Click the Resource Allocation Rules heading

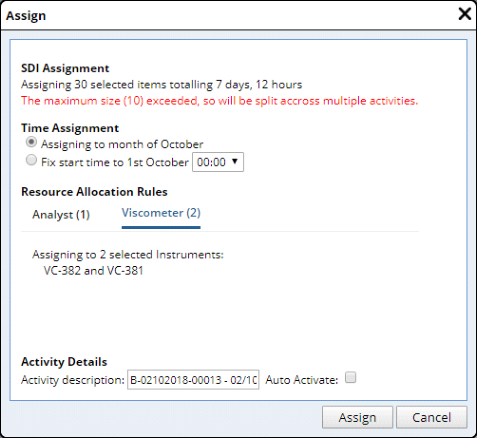point(94,192)
